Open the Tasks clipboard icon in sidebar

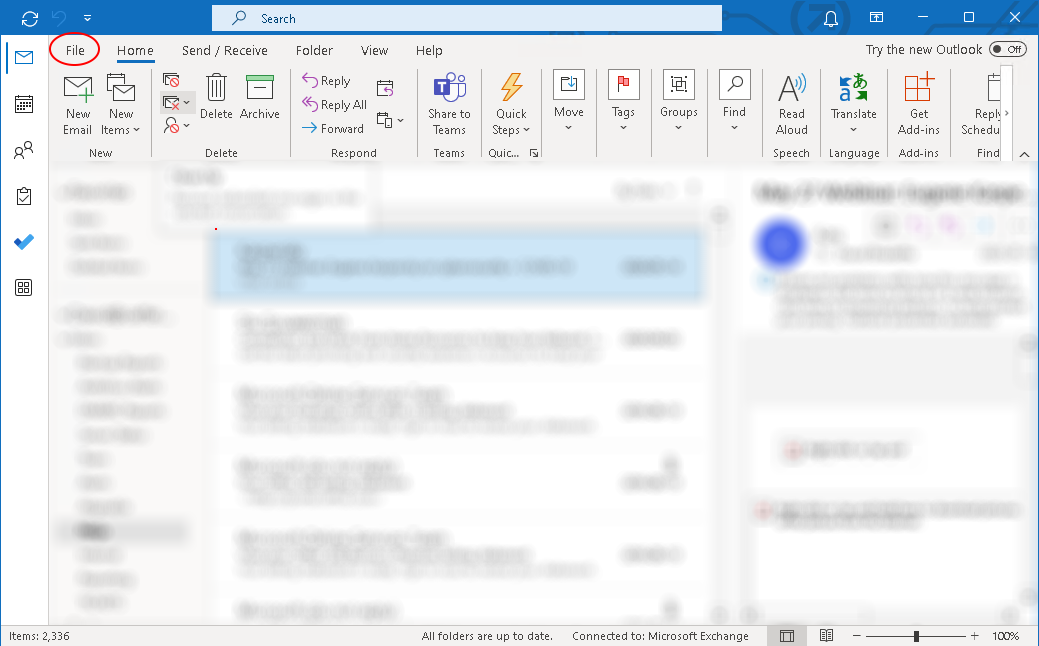coord(24,196)
